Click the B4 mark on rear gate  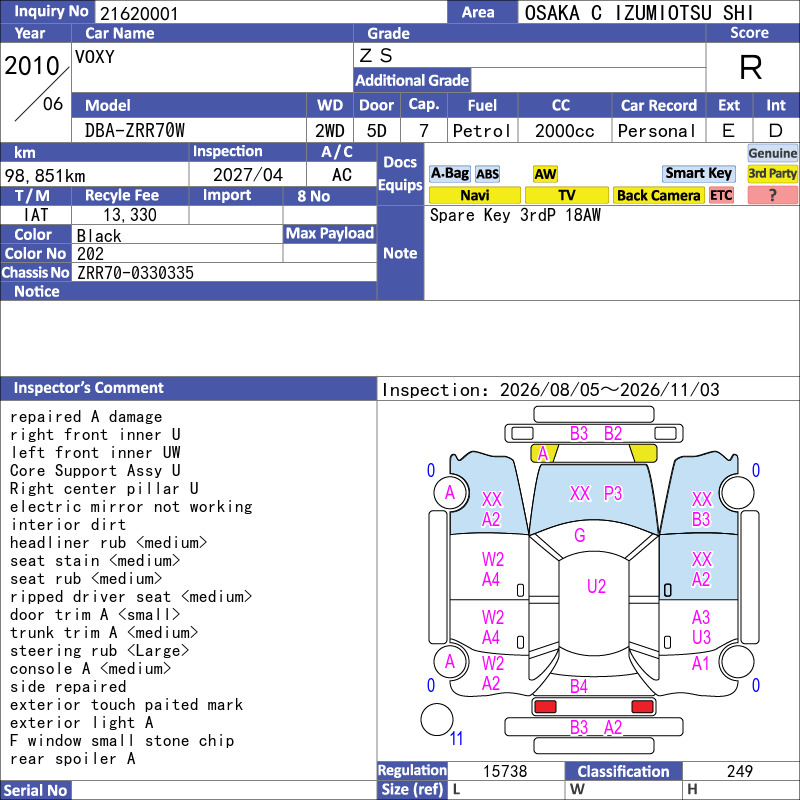[579, 686]
